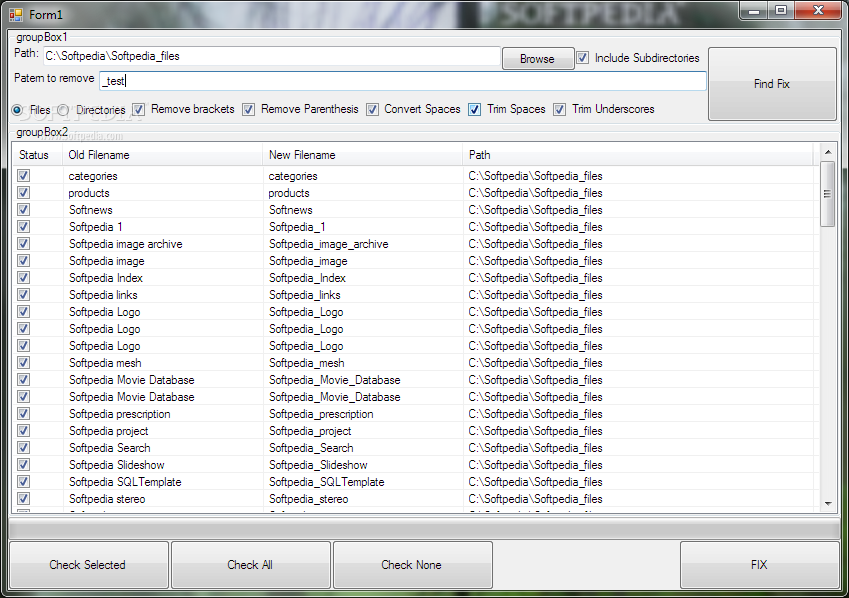Maximize the Form1 window
The image size is (849, 598).
click(780, 10)
